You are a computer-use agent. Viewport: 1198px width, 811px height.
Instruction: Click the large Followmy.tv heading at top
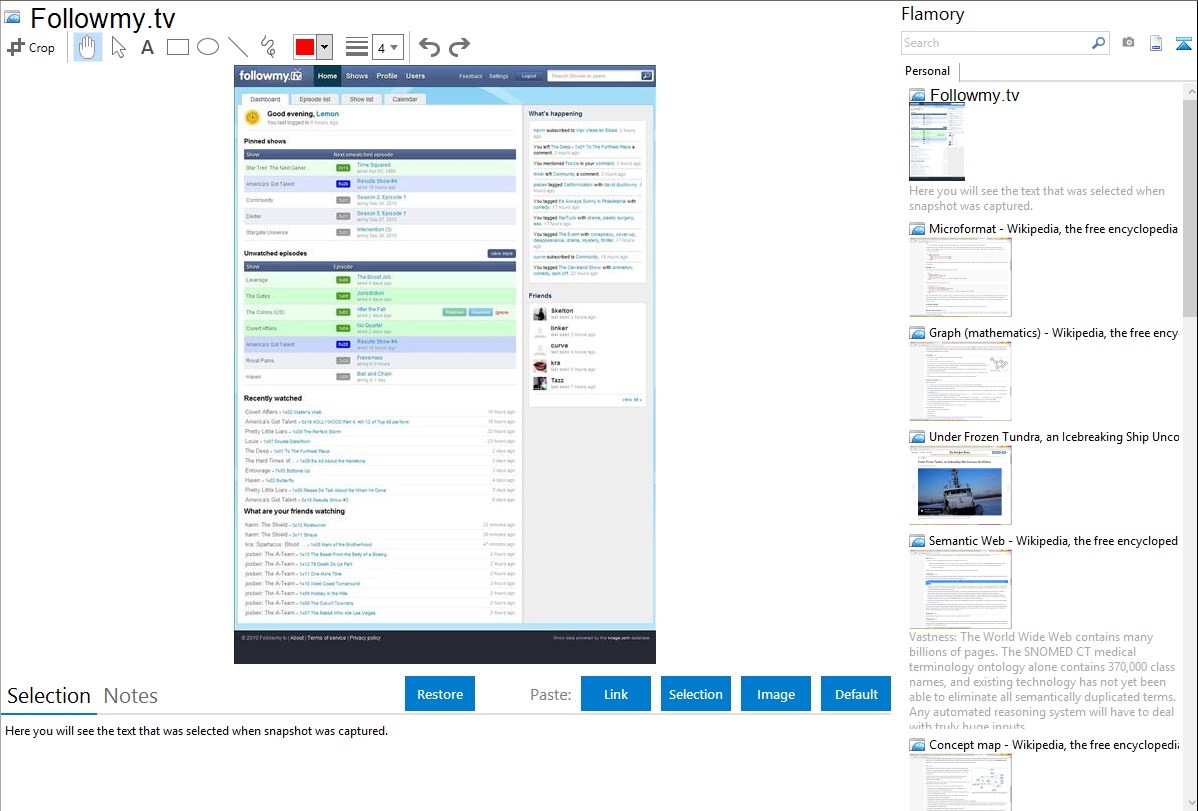[x=102, y=18]
